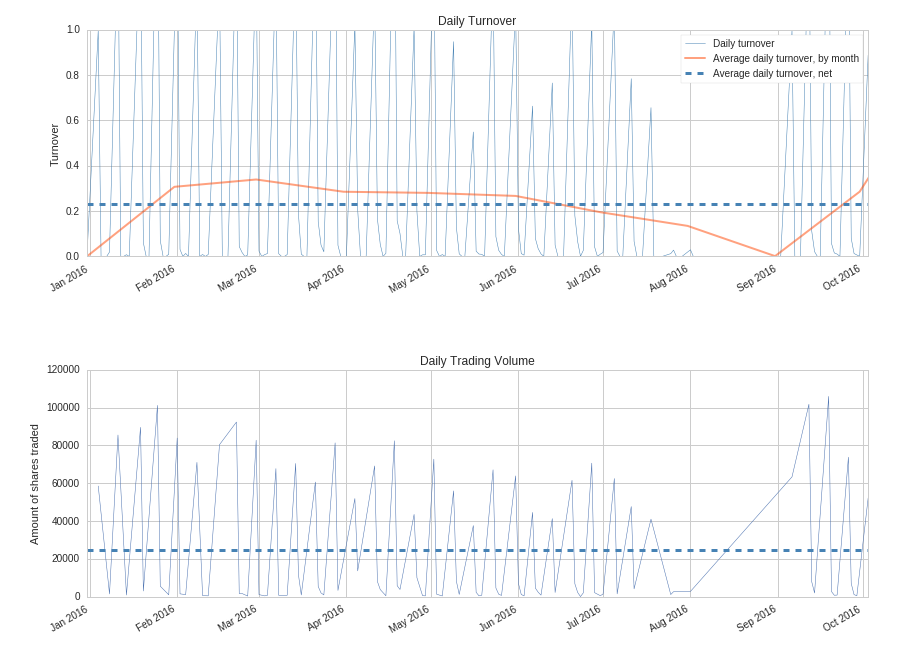Screen dimensions: 906x659
Task: Click the 100000 tick on volume axis
Action: (64, 408)
